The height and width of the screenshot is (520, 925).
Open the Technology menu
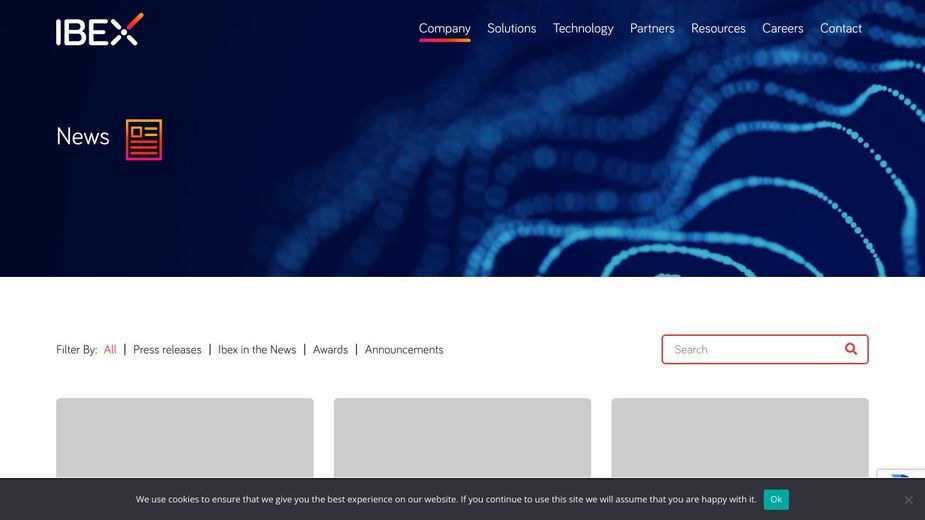pos(583,28)
